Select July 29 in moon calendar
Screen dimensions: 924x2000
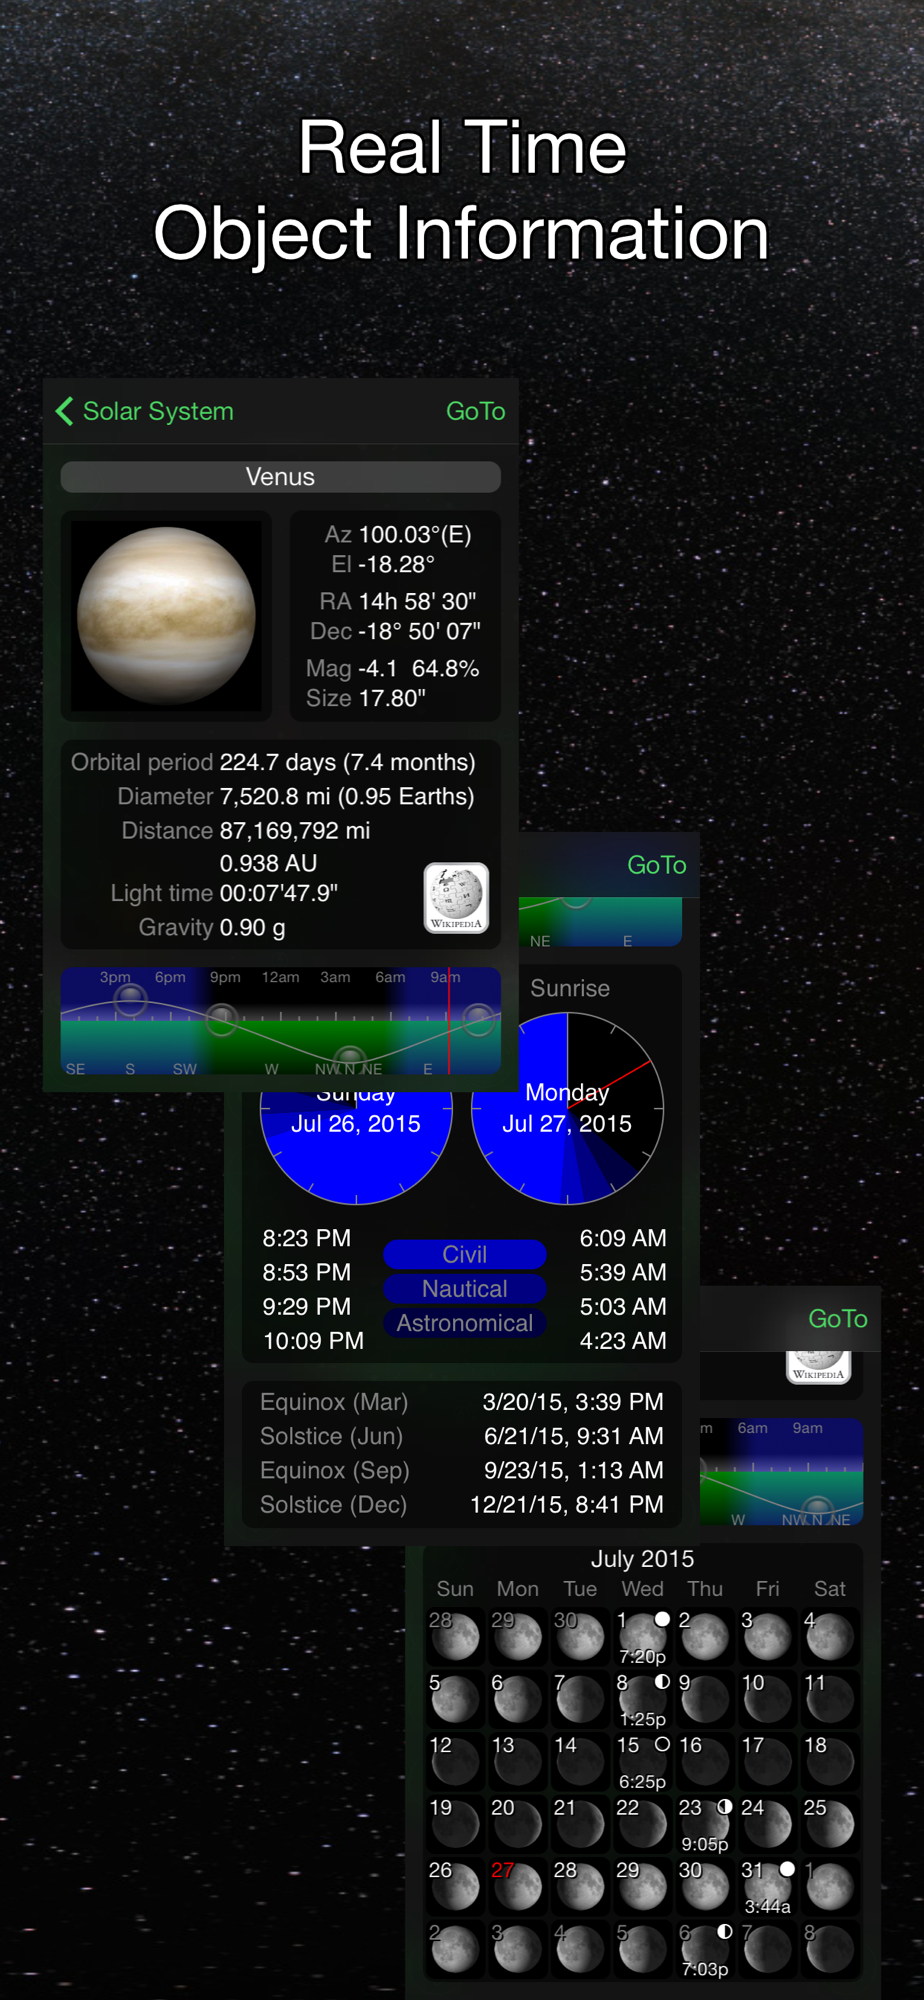pyautogui.click(x=642, y=1887)
